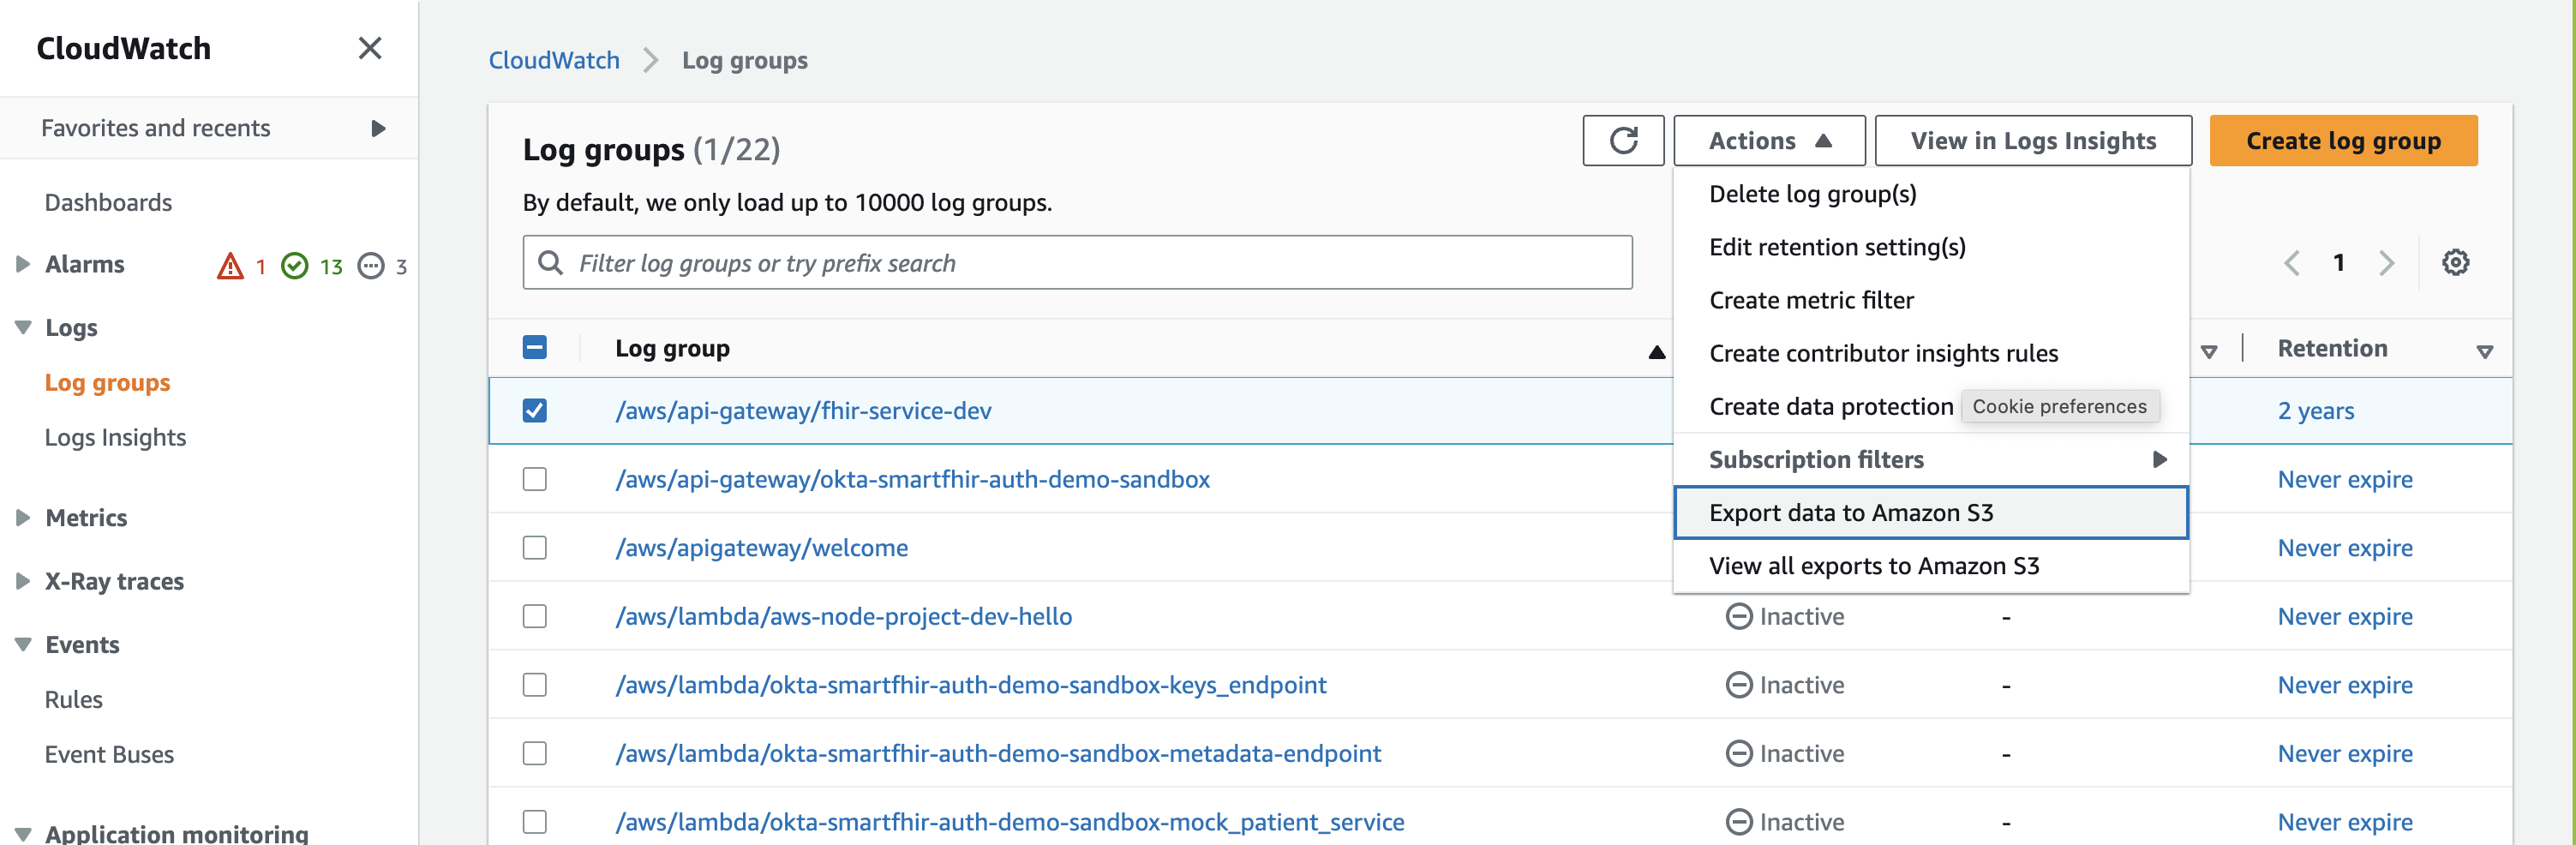Viewport: 2576px width, 845px height.
Task: Go to CloudWatch breadcrumb link
Action: pyautogui.click(x=554, y=61)
